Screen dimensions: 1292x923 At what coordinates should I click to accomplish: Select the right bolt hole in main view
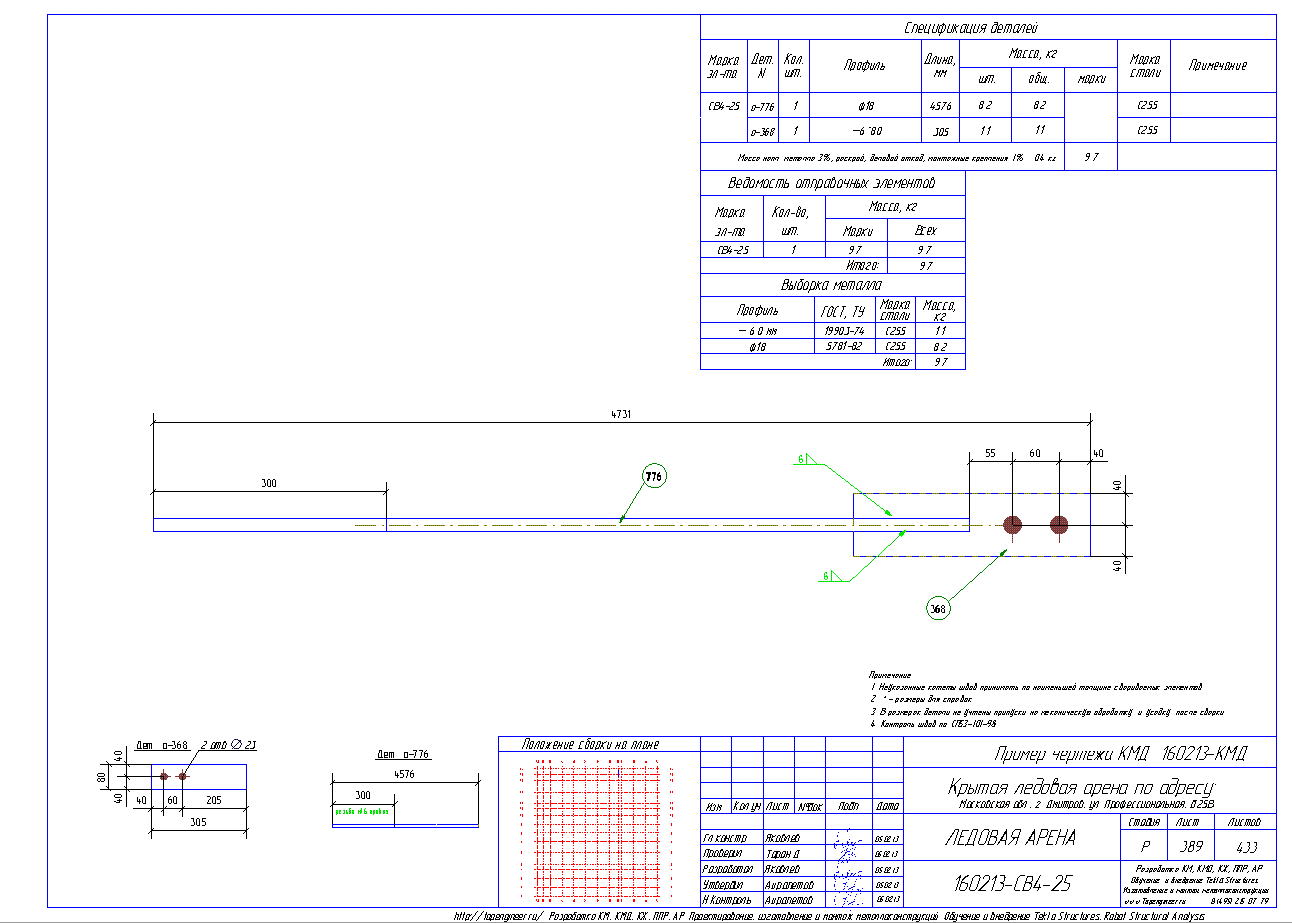(1060, 525)
